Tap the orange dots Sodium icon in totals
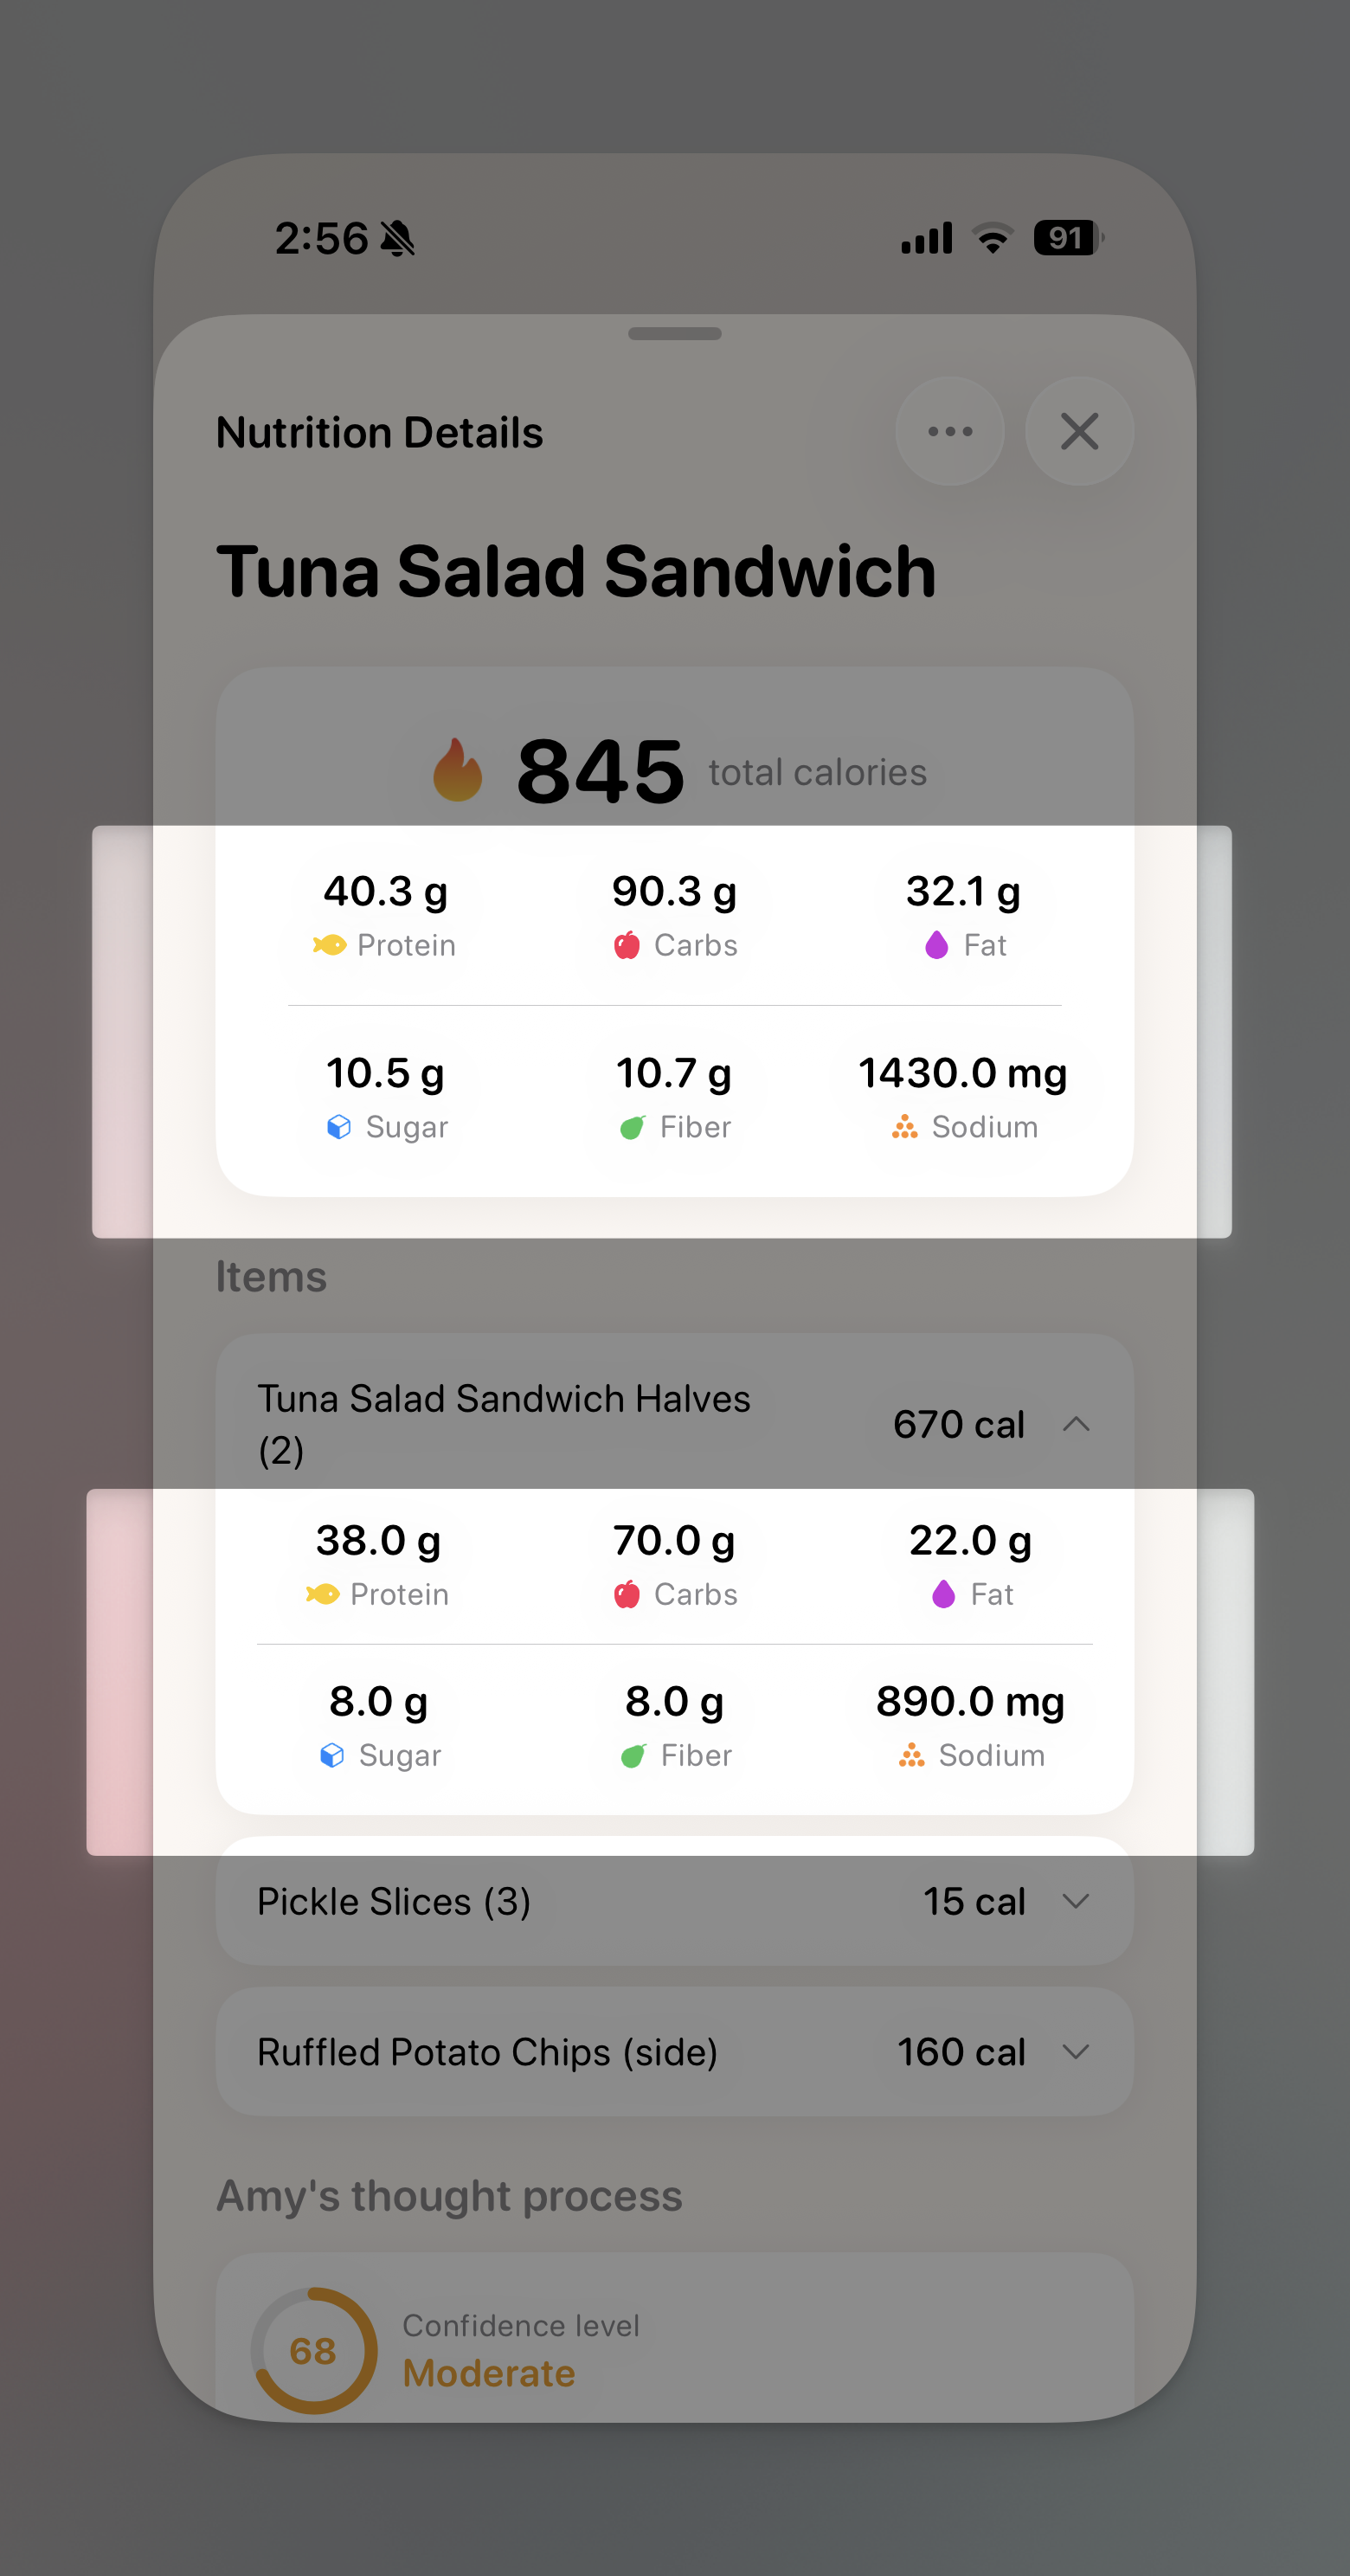Viewport: 1350px width, 2576px height. tap(905, 1127)
